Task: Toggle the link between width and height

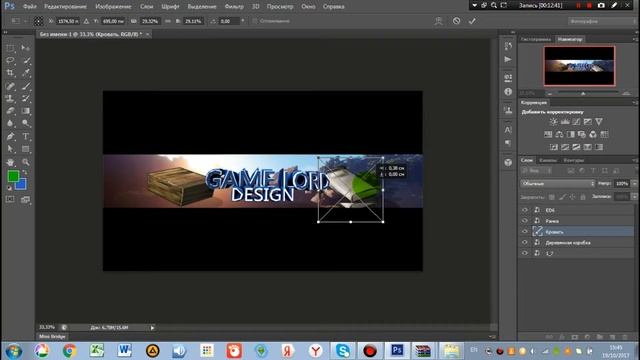Action: [x=168, y=21]
